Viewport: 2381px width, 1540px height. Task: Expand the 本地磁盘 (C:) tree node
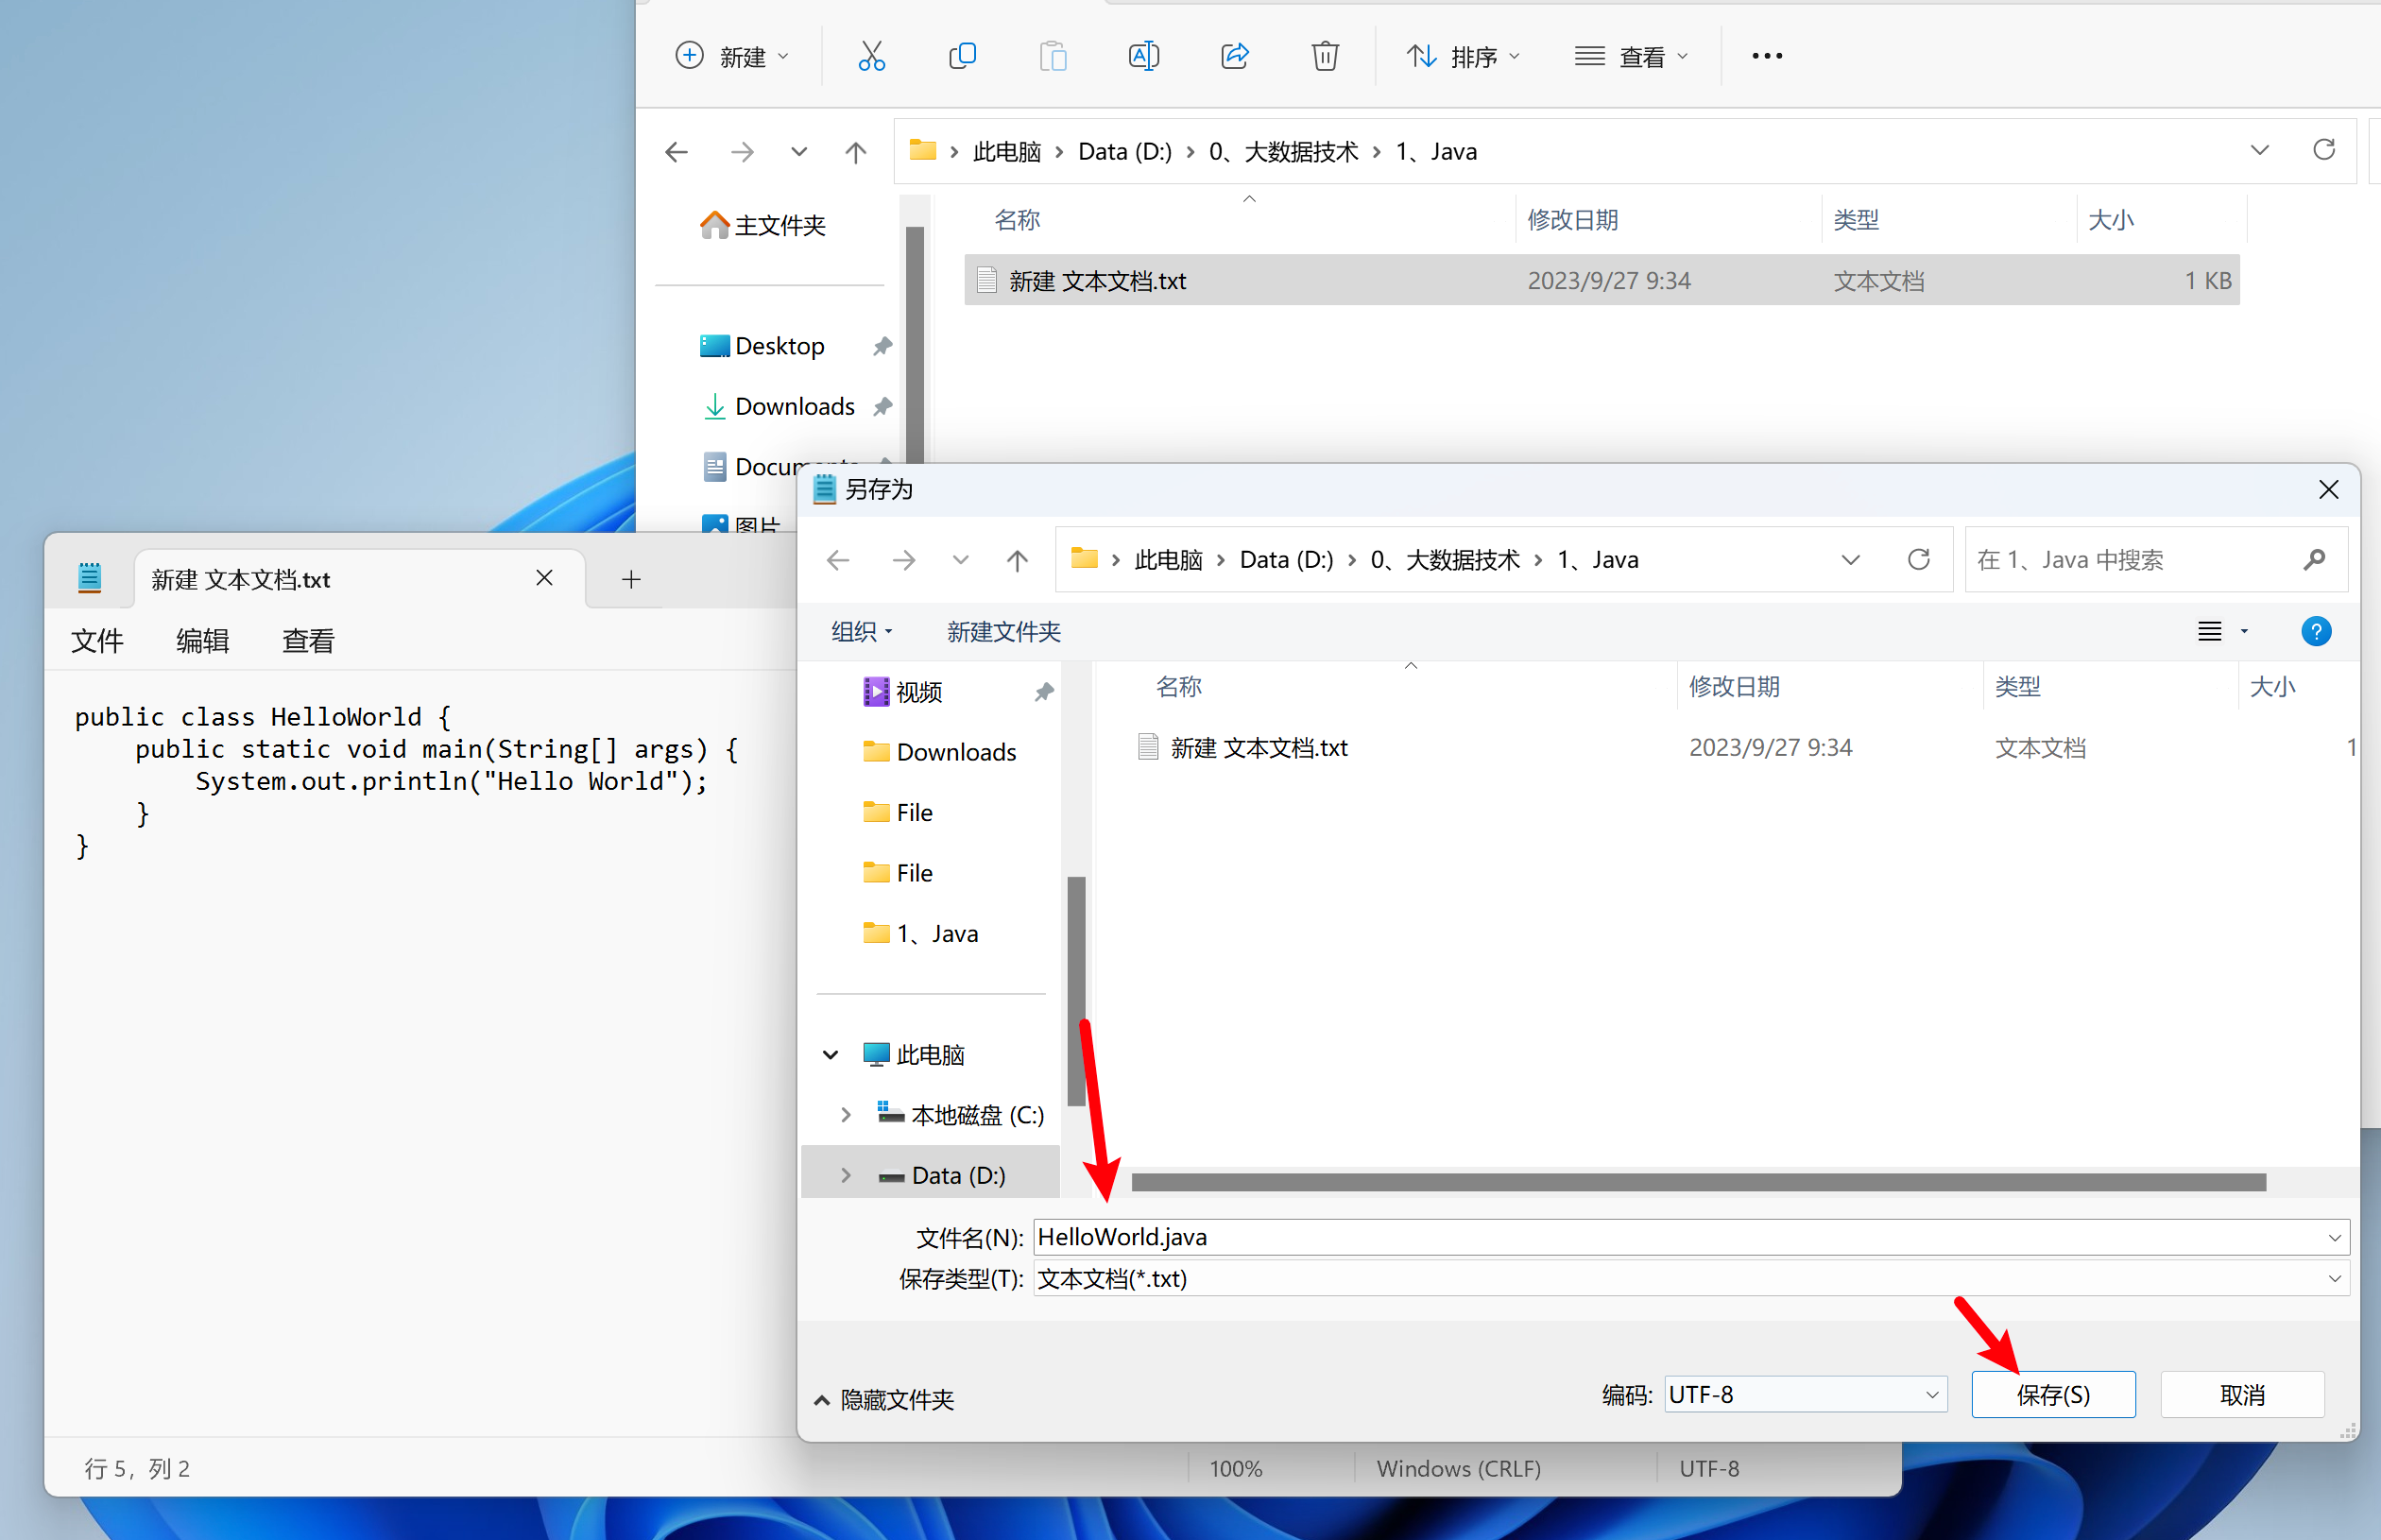846,1115
